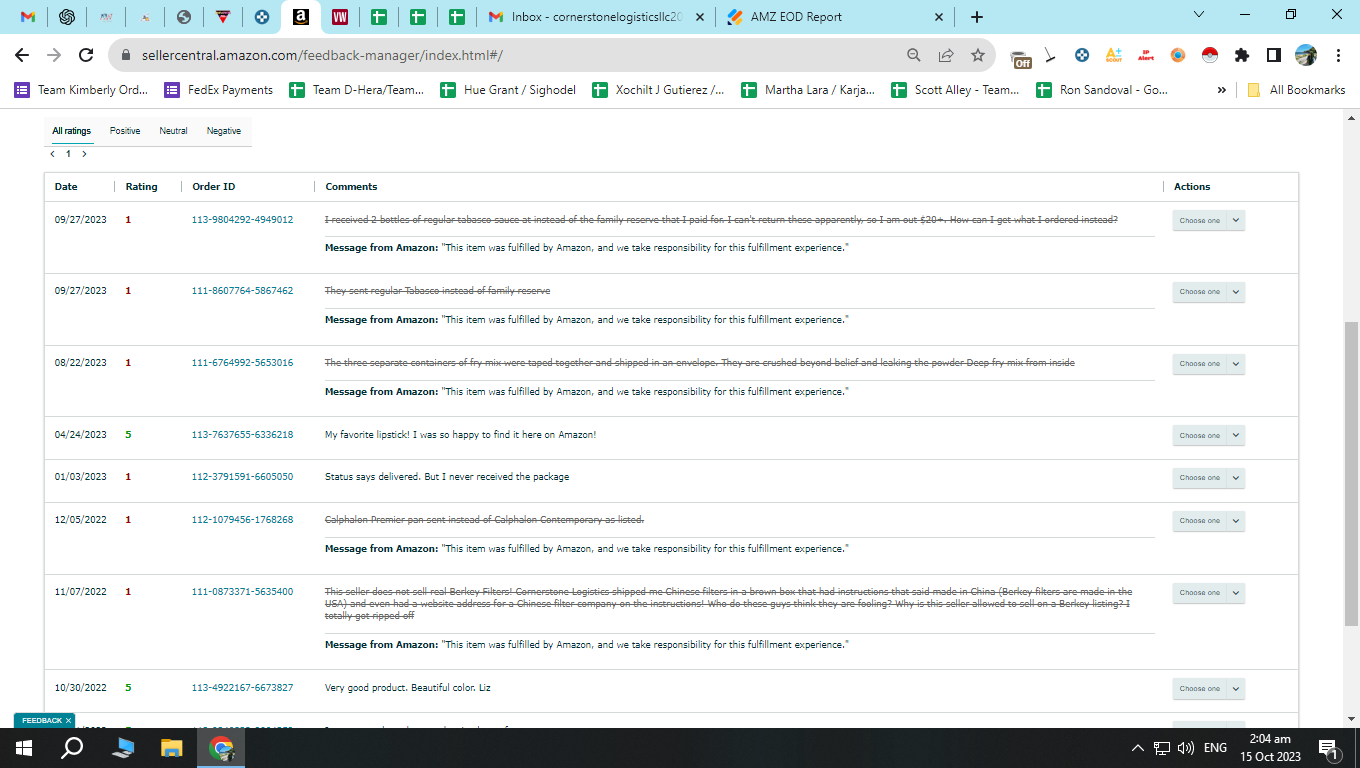Open order 111-8607764-5867462

[242, 291]
